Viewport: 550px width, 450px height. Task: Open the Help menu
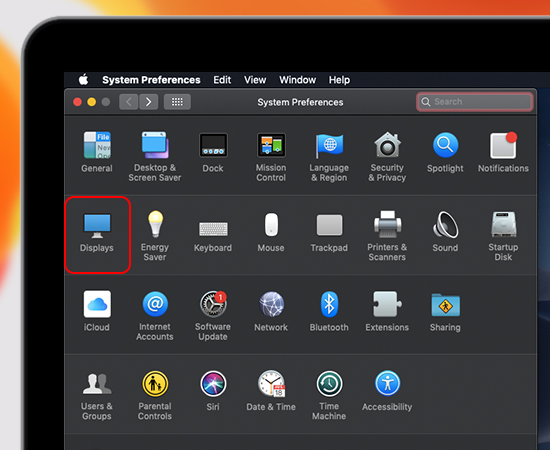coord(339,80)
